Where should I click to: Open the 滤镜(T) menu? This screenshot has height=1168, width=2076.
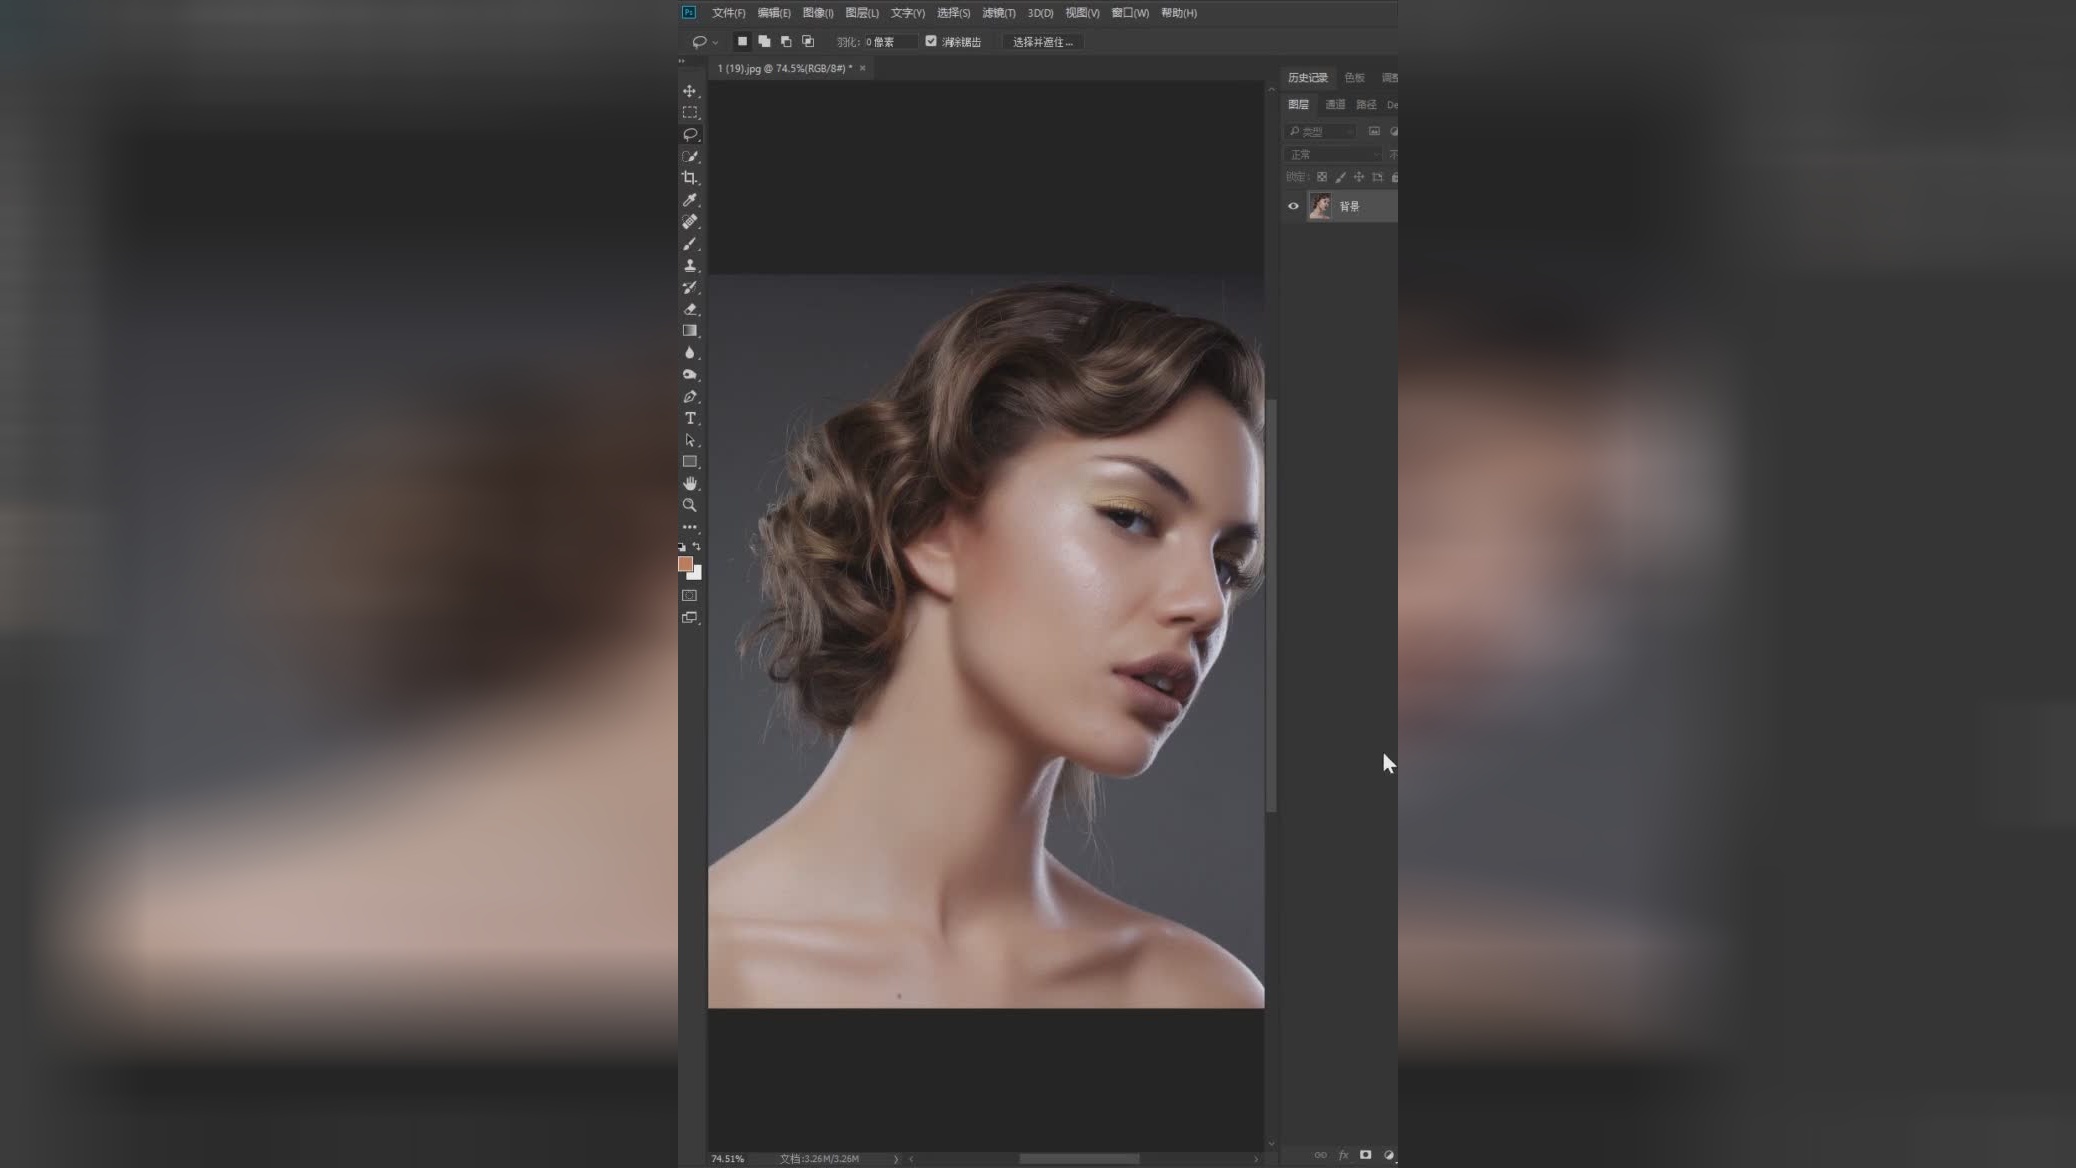(999, 13)
